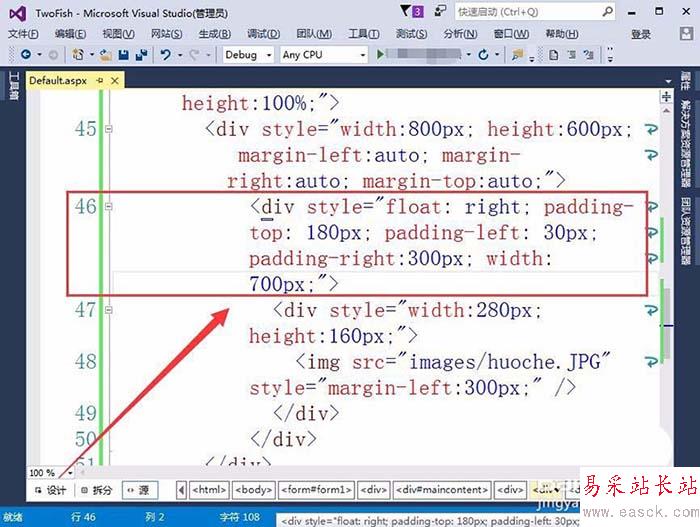Click the green Start Debugging play icon
Viewport: 700px width, 527px height.
point(380,54)
